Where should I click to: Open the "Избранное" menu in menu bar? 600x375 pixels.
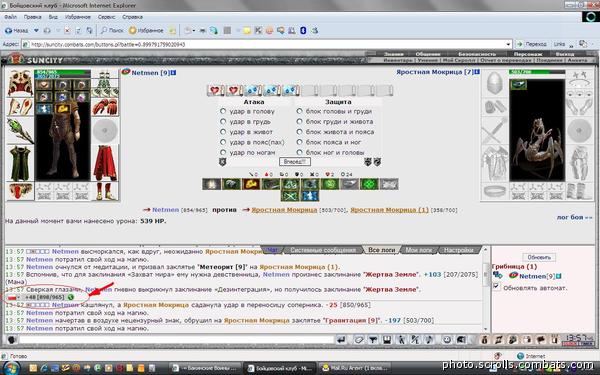[78, 17]
